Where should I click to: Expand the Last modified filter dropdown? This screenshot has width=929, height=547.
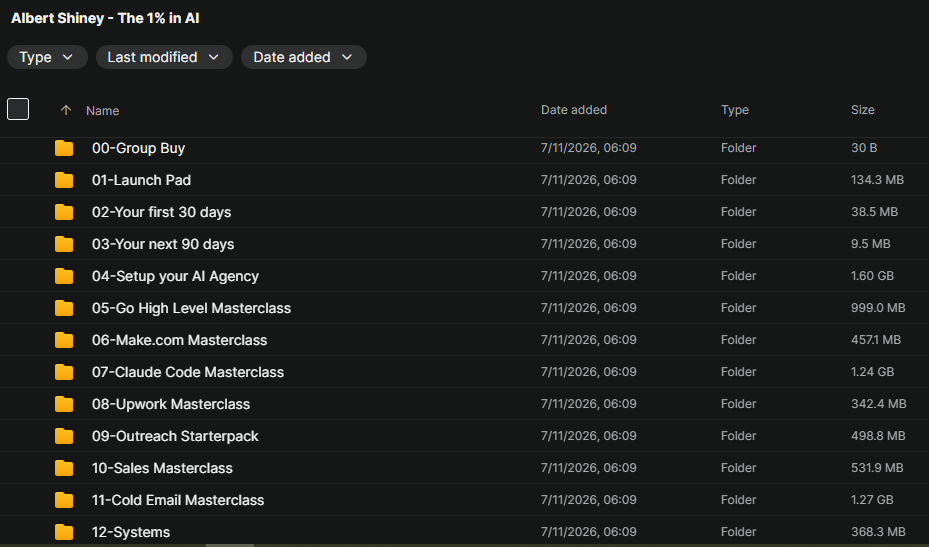click(164, 57)
